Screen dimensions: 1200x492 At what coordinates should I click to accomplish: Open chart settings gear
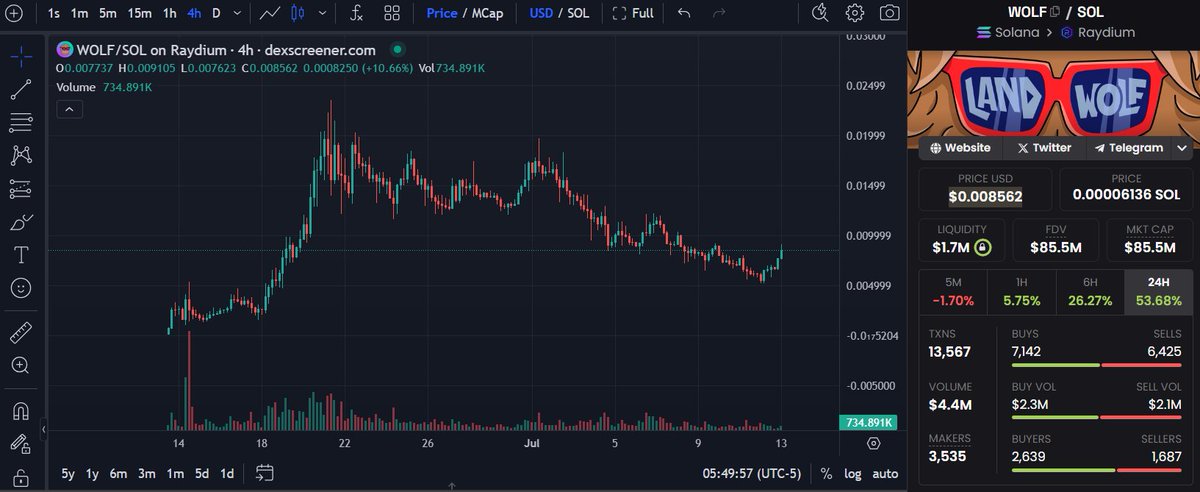855,13
